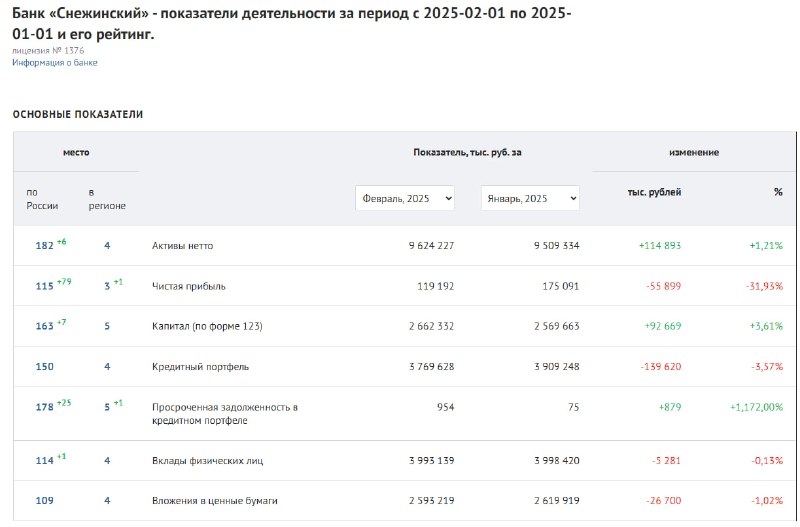800x527 pixels.
Task: Select the Вклады физических лиц label
Action: pos(208,461)
